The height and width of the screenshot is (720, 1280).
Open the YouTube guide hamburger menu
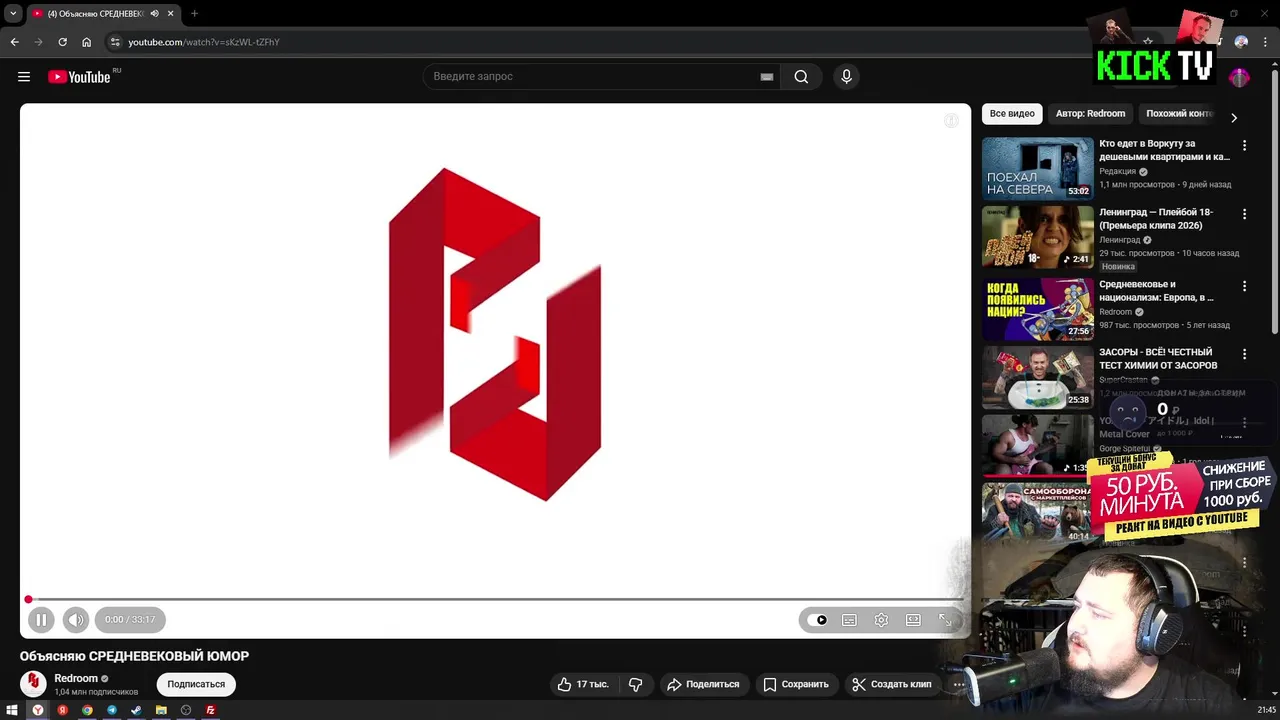(24, 77)
